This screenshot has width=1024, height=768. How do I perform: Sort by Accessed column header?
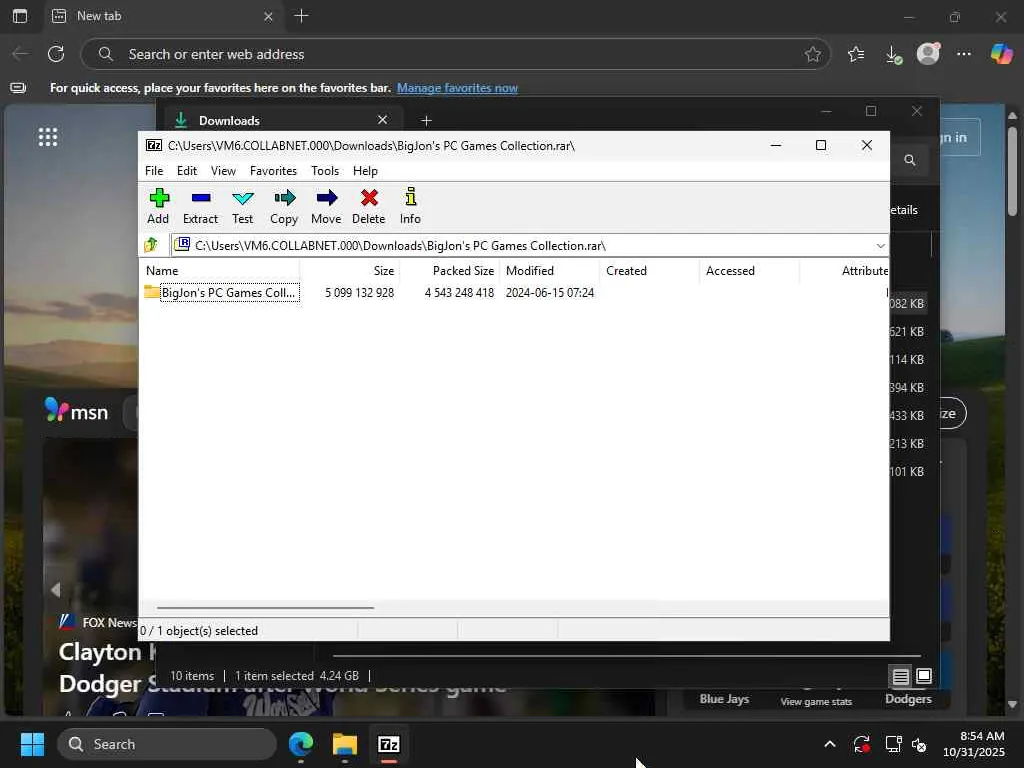pos(750,270)
